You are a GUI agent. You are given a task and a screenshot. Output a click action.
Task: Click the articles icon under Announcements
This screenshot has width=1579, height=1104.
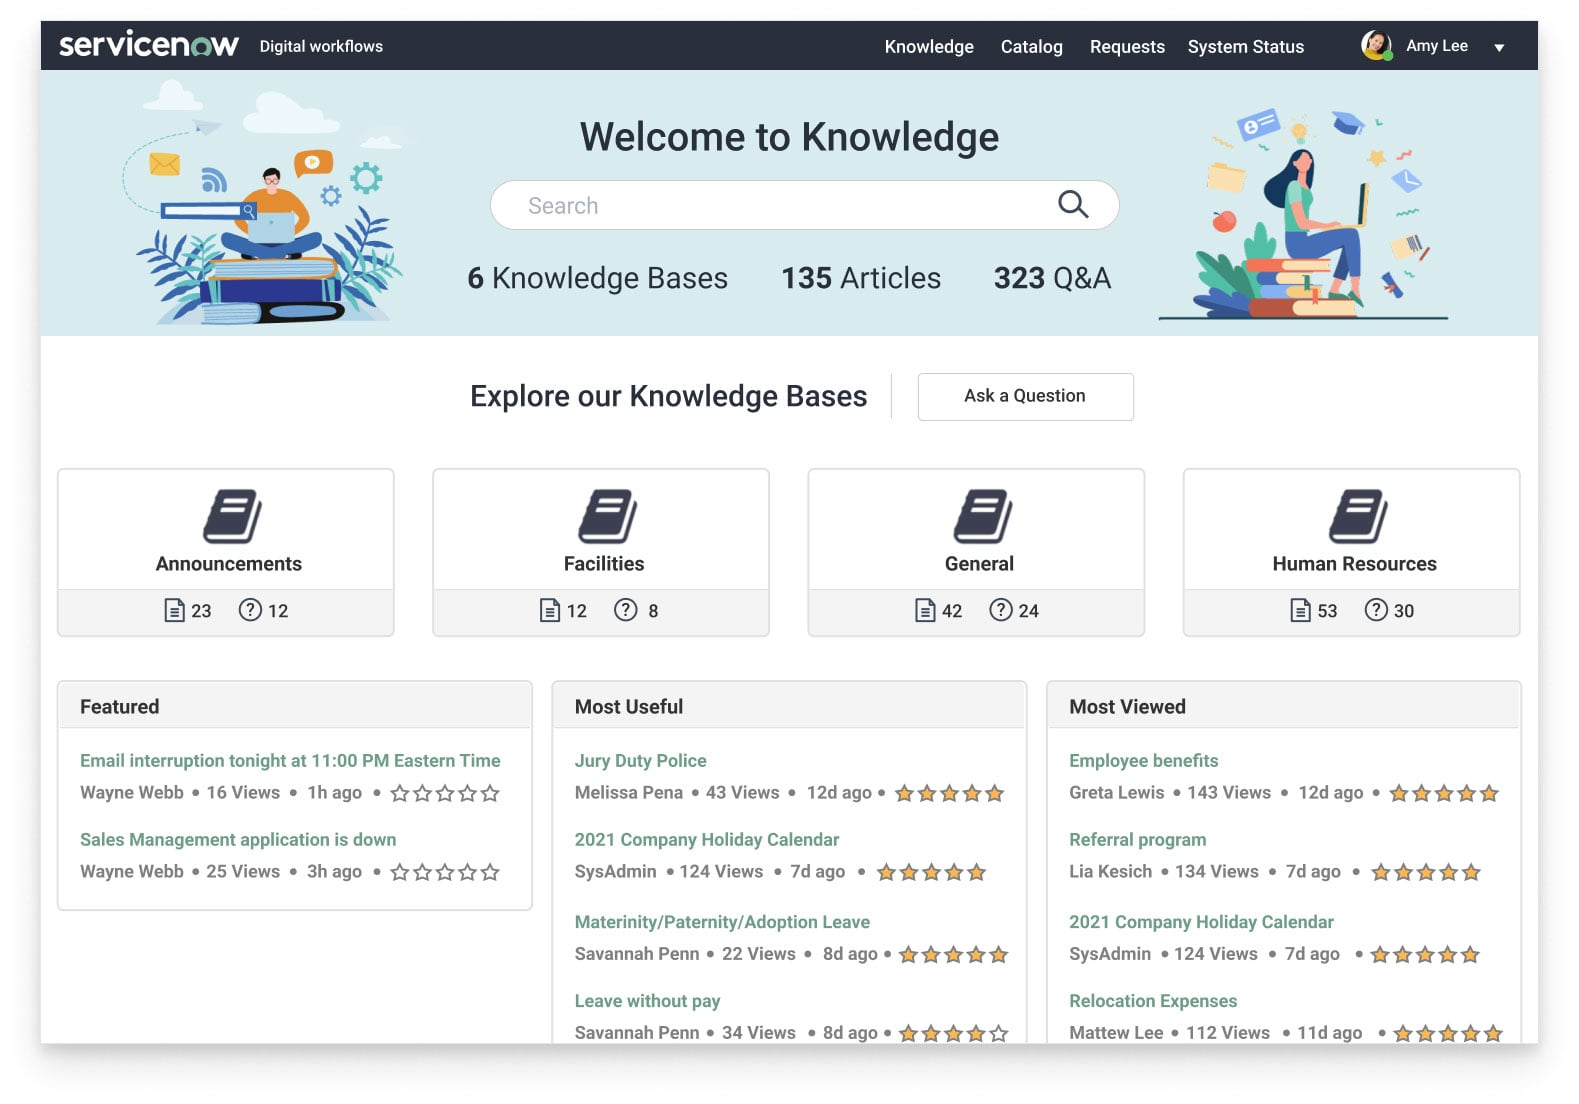[174, 610]
